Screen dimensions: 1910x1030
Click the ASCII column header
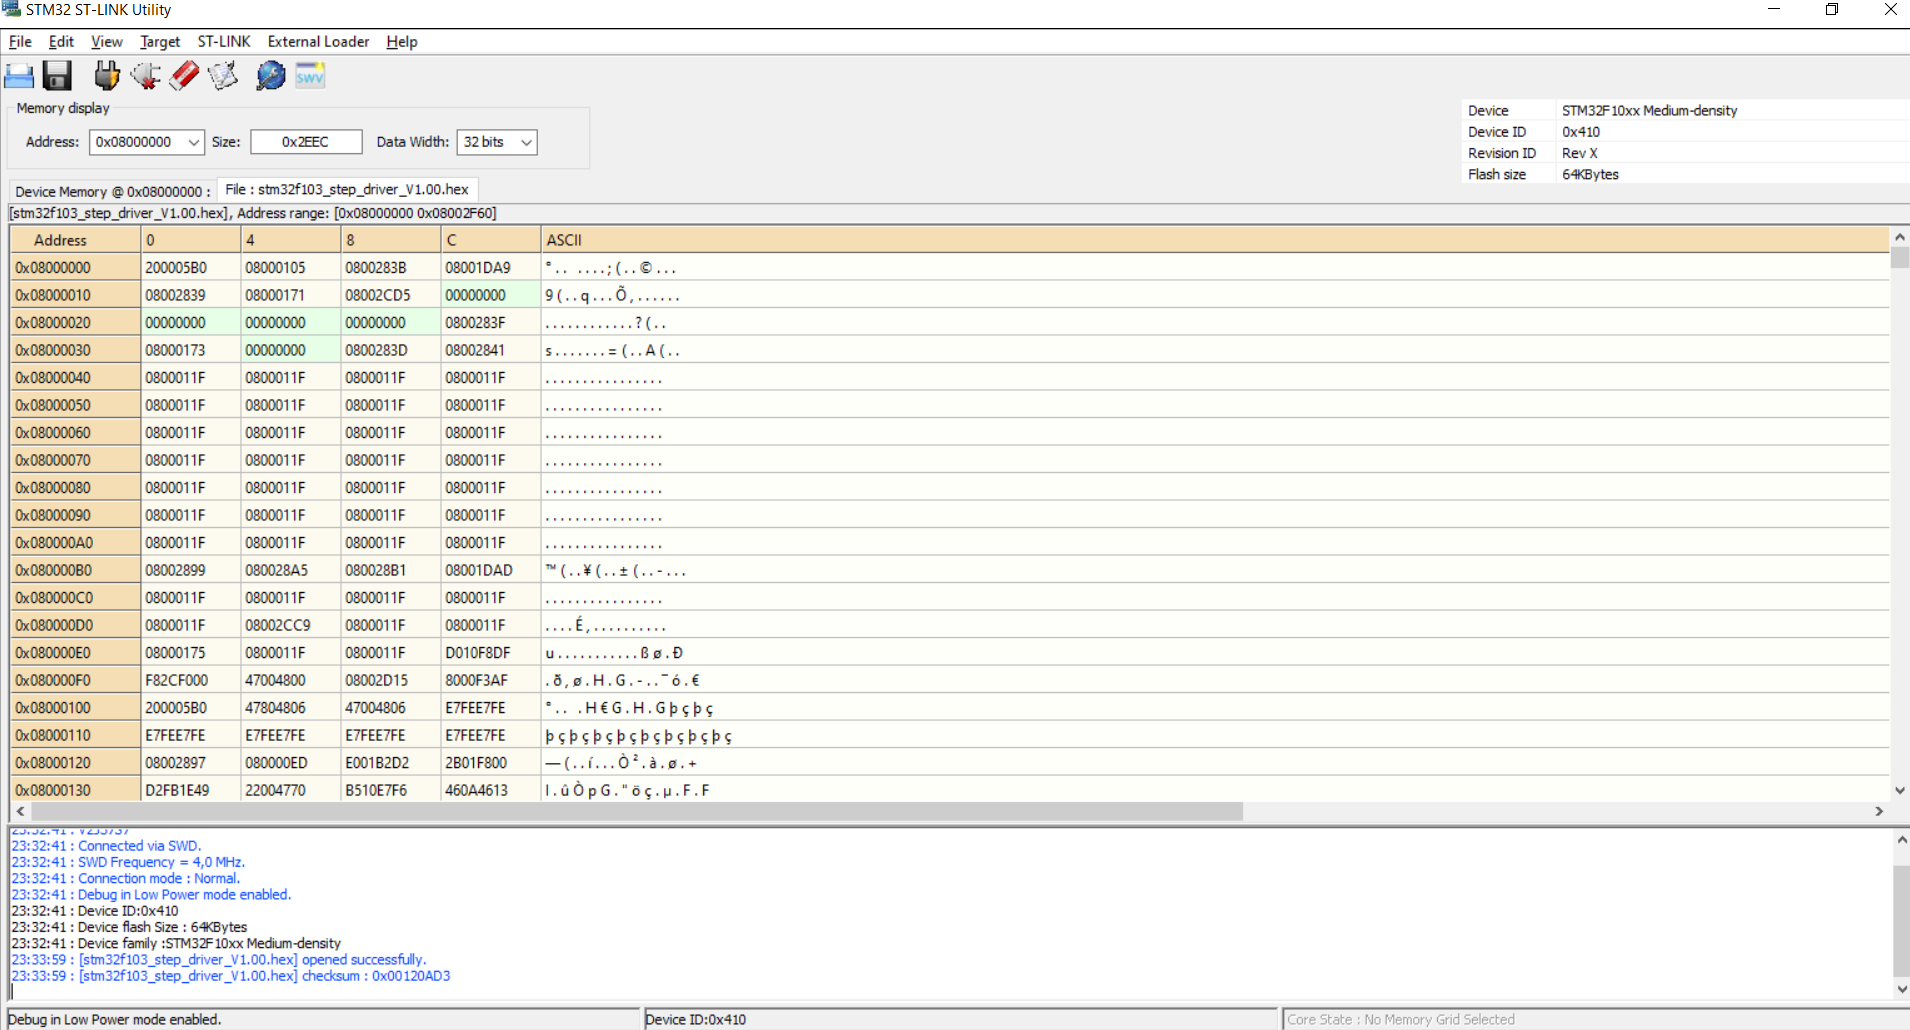pos(1214,240)
